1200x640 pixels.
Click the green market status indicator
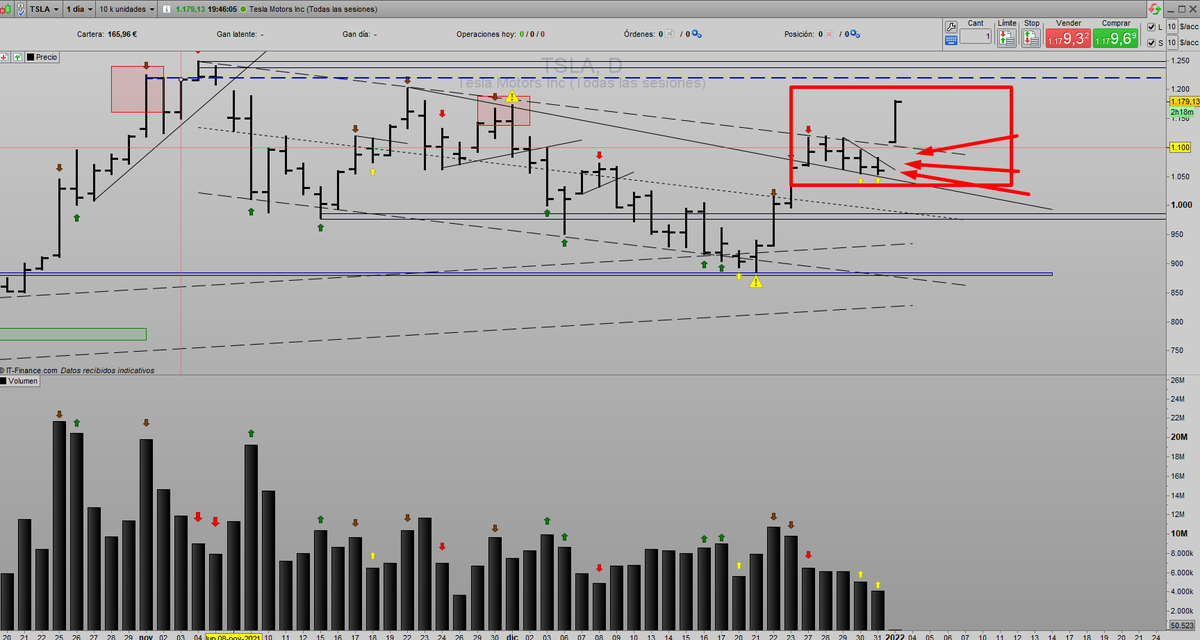tap(243, 9)
